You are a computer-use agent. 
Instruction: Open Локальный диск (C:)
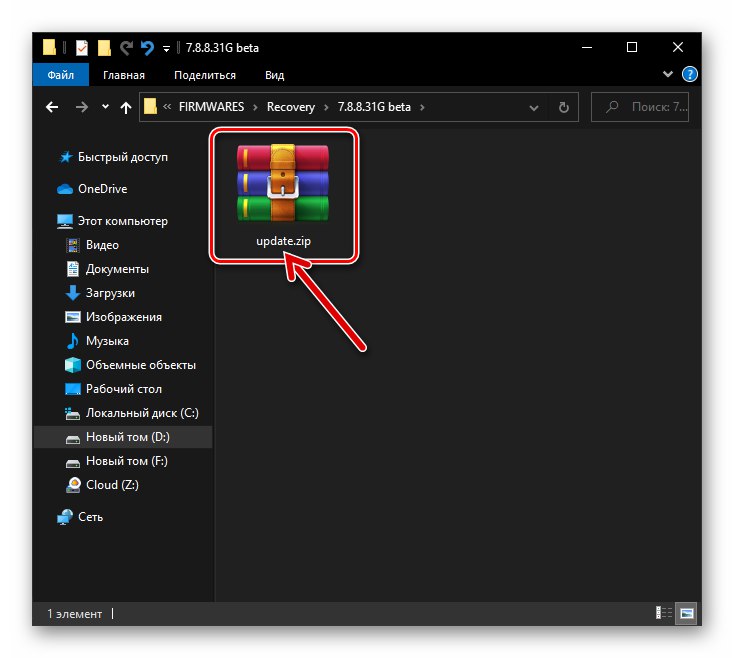pos(142,413)
